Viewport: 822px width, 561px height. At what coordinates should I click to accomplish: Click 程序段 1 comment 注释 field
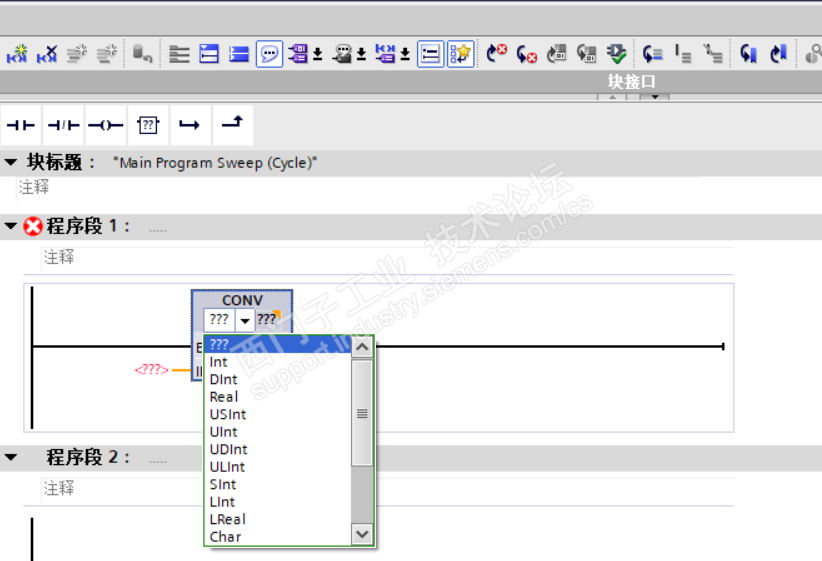[x=387, y=257]
